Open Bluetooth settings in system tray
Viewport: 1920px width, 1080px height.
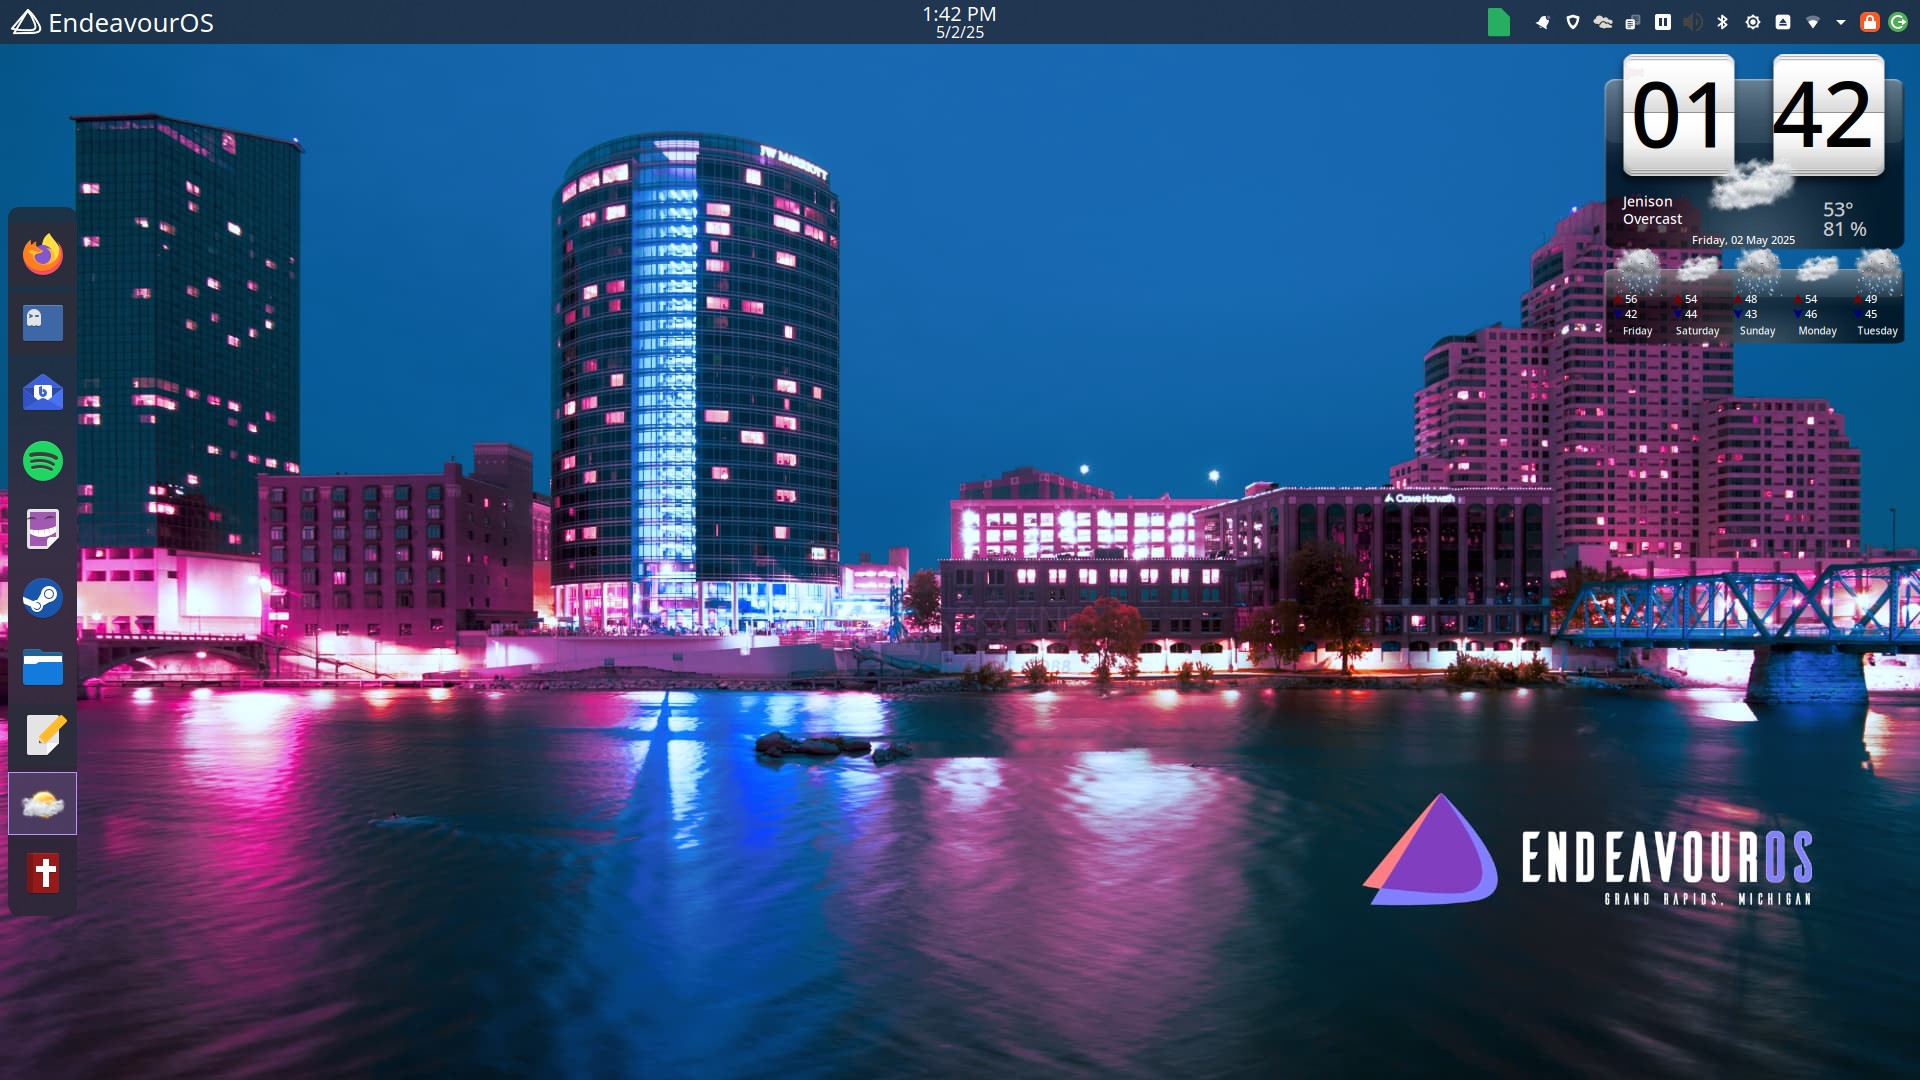click(1723, 22)
